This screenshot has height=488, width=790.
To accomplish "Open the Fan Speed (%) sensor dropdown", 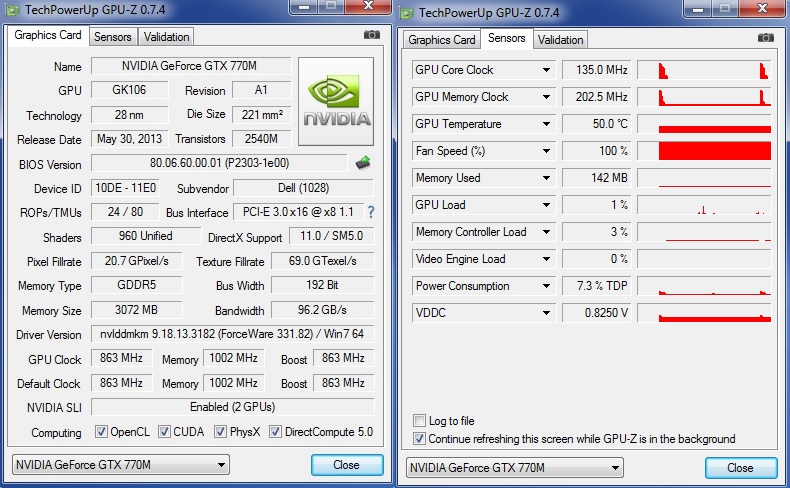I will pyautogui.click(x=546, y=151).
